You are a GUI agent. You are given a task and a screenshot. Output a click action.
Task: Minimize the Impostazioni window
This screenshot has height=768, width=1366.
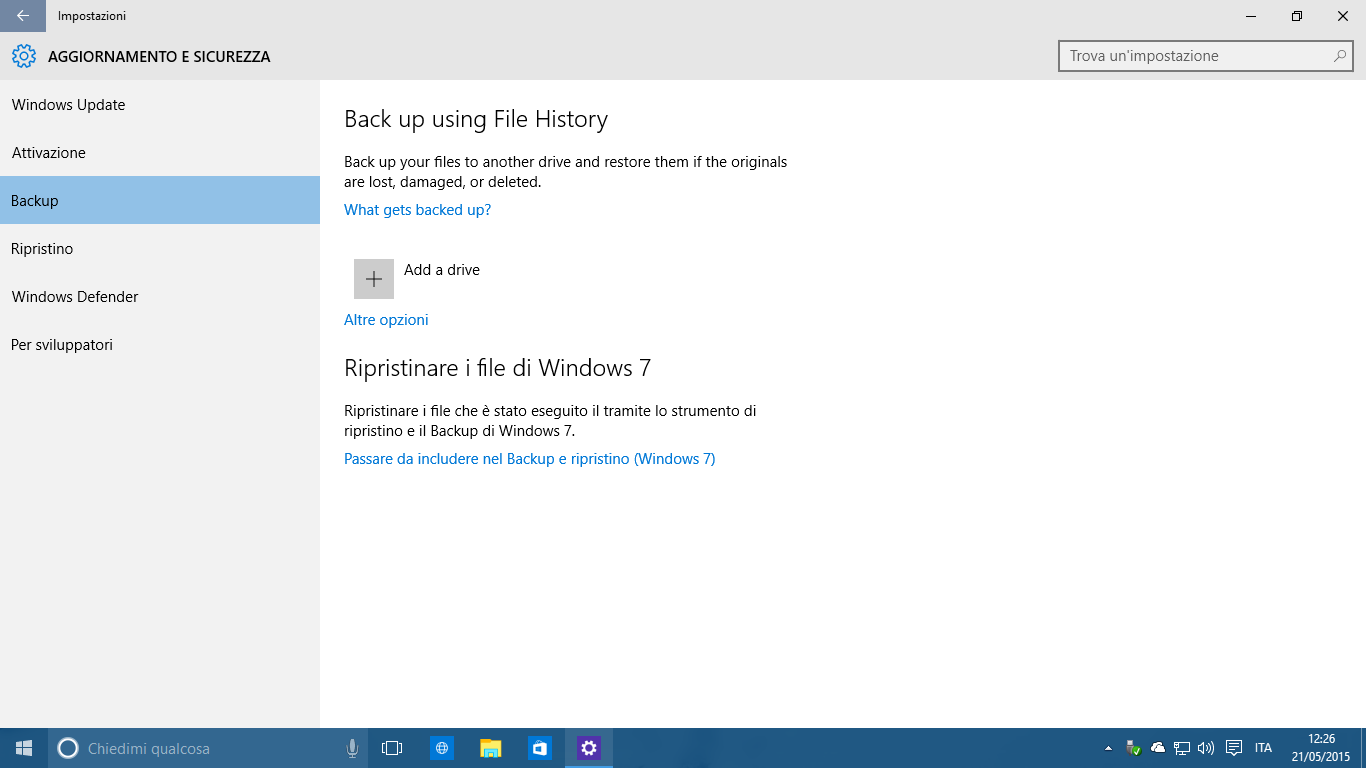1251,16
